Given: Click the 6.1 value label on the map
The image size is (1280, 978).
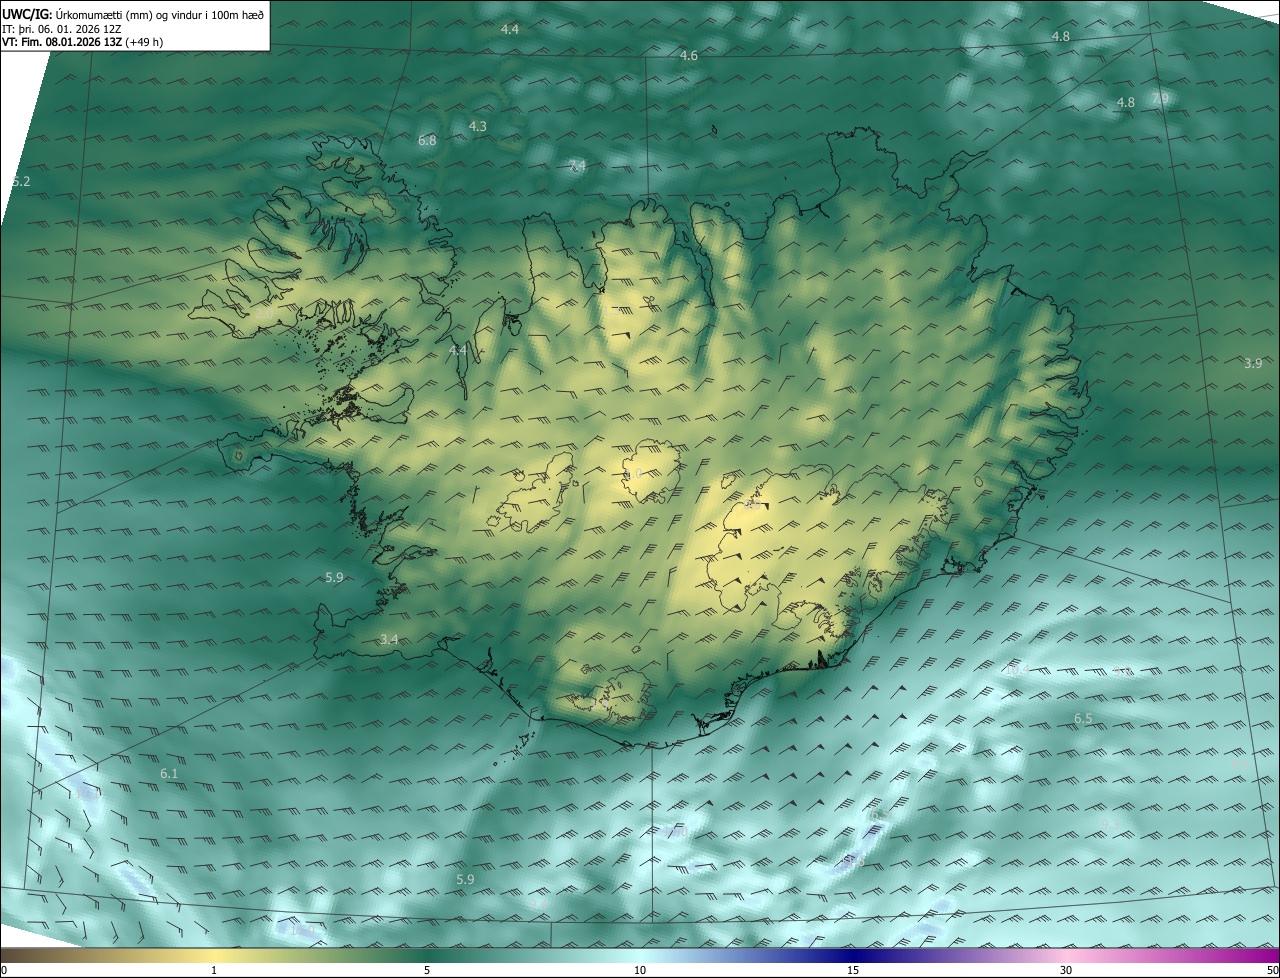Looking at the screenshot, I should click(x=169, y=773).
